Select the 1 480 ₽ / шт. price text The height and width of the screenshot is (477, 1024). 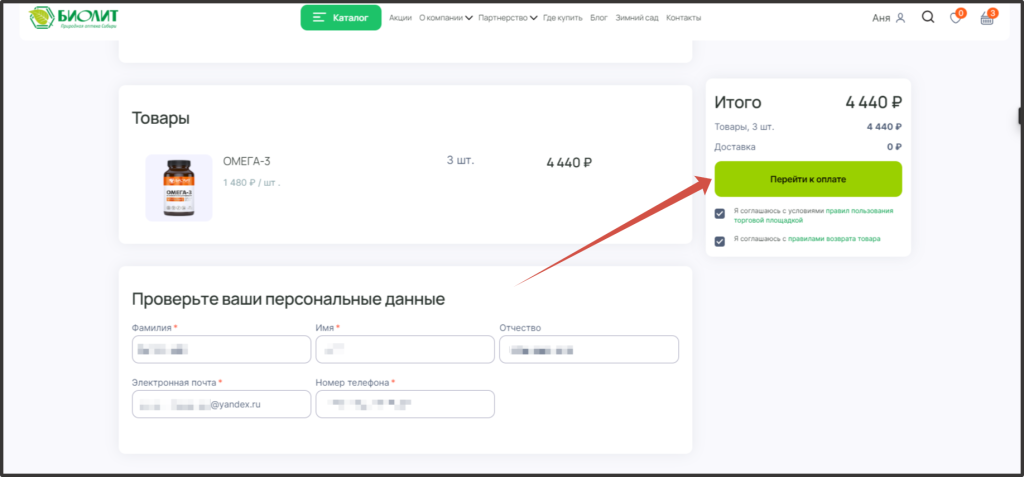point(251,182)
